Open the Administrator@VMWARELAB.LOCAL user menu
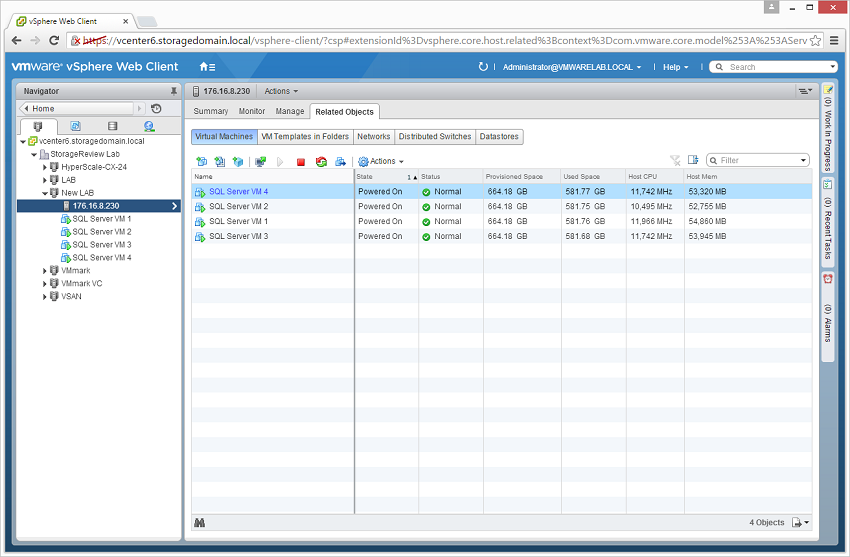 click(x=571, y=67)
